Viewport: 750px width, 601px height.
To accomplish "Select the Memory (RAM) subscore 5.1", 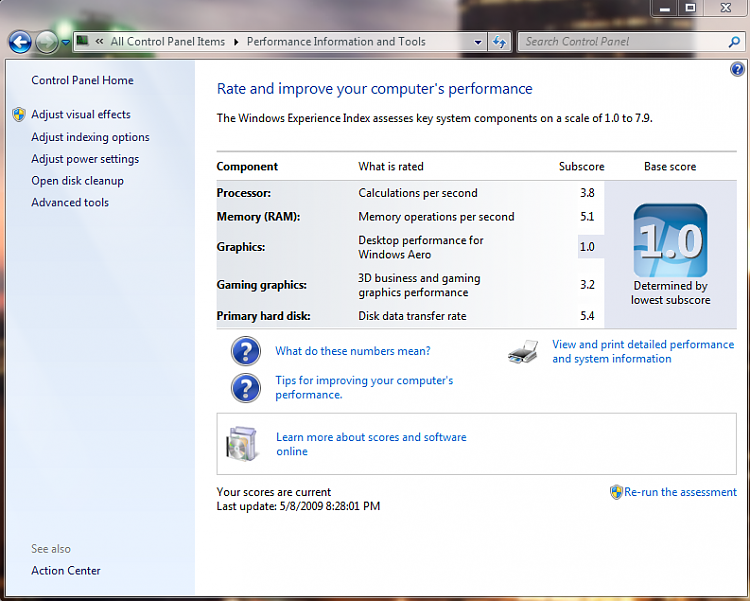I will pos(587,217).
